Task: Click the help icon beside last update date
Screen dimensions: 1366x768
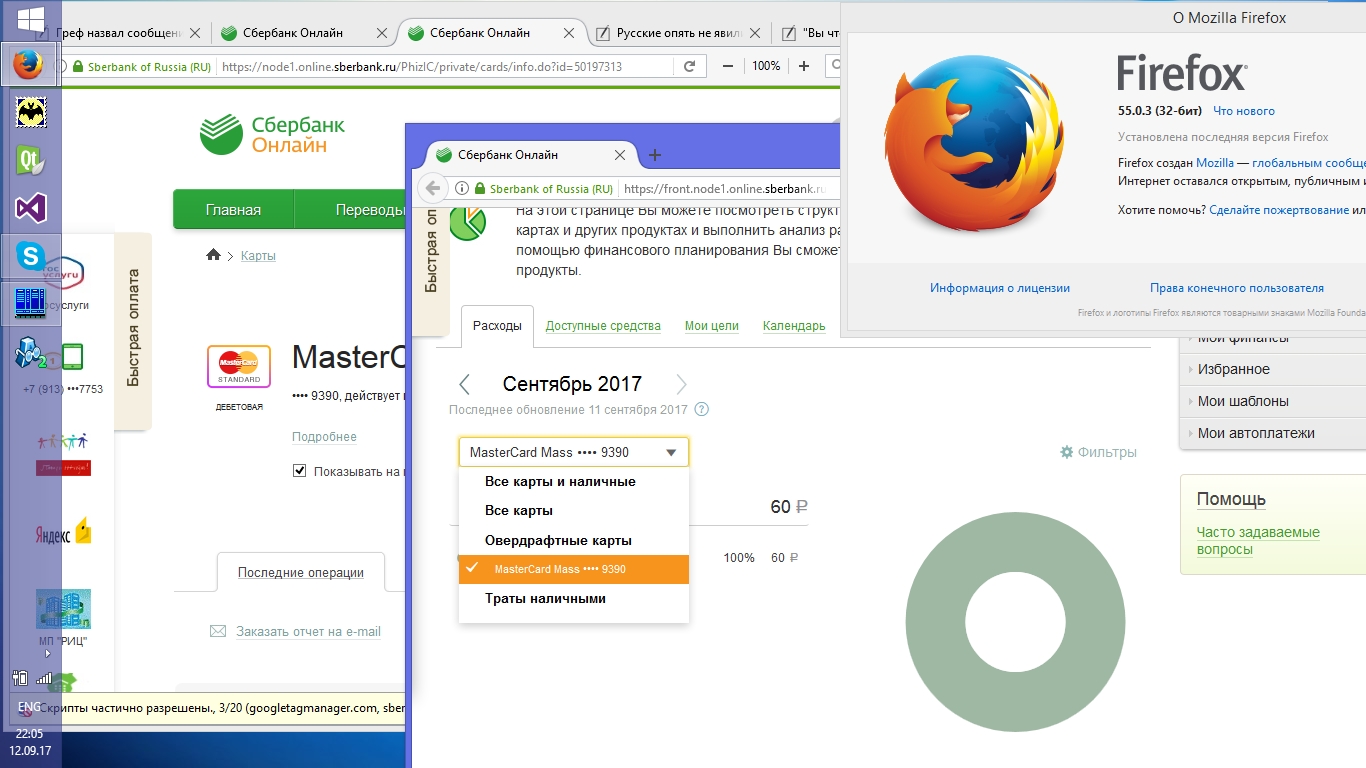Action: 702,409
